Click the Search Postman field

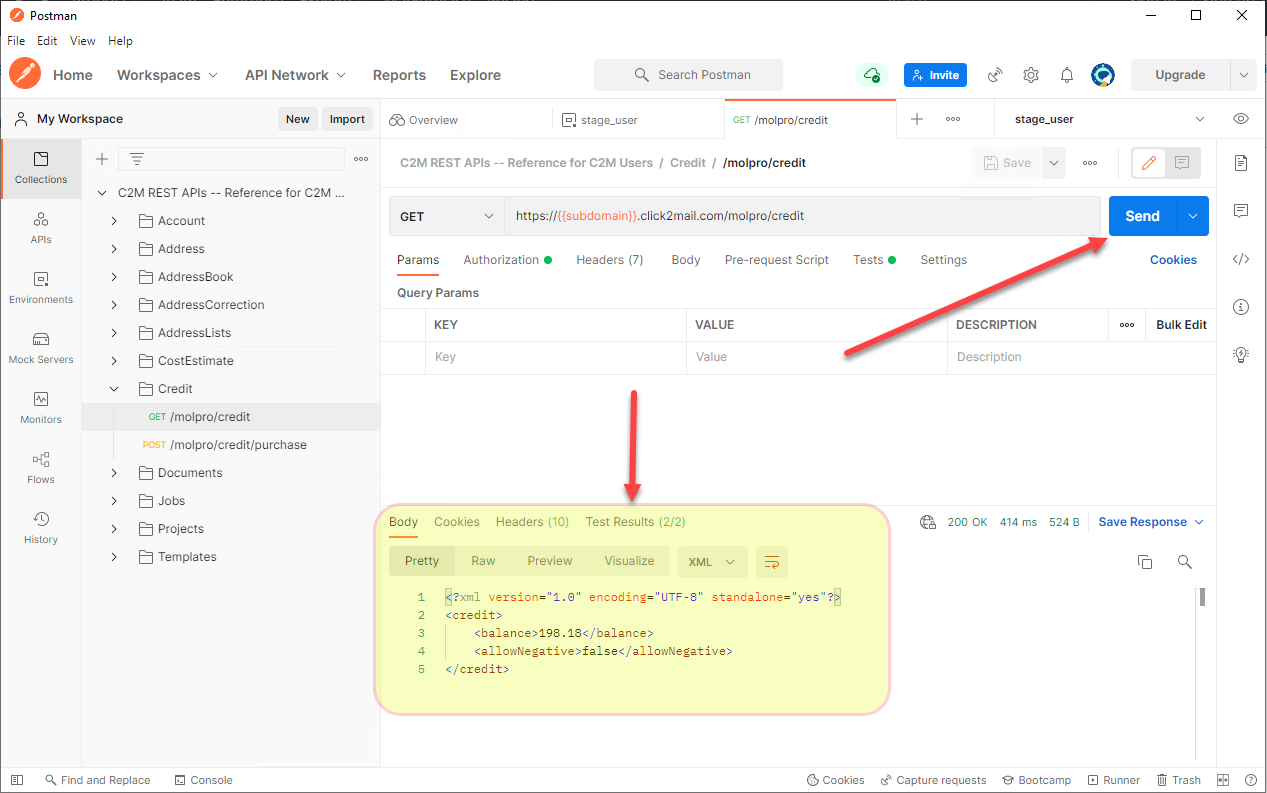click(688, 75)
